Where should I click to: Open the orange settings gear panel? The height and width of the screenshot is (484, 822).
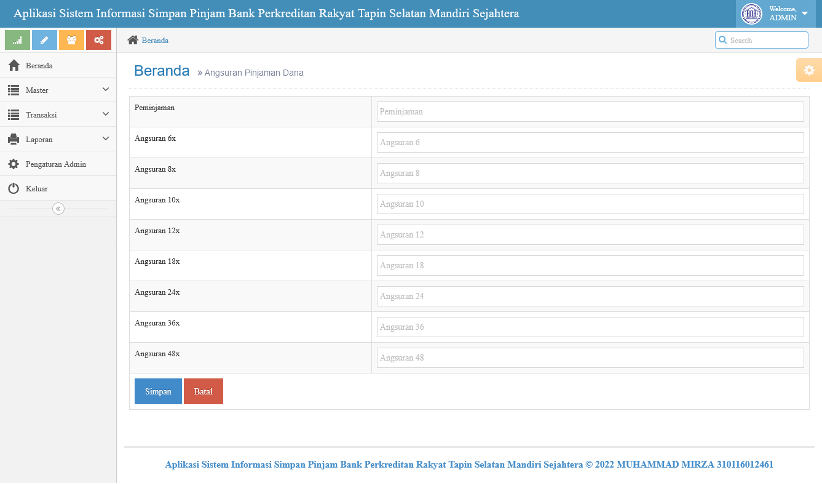click(x=809, y=70)
